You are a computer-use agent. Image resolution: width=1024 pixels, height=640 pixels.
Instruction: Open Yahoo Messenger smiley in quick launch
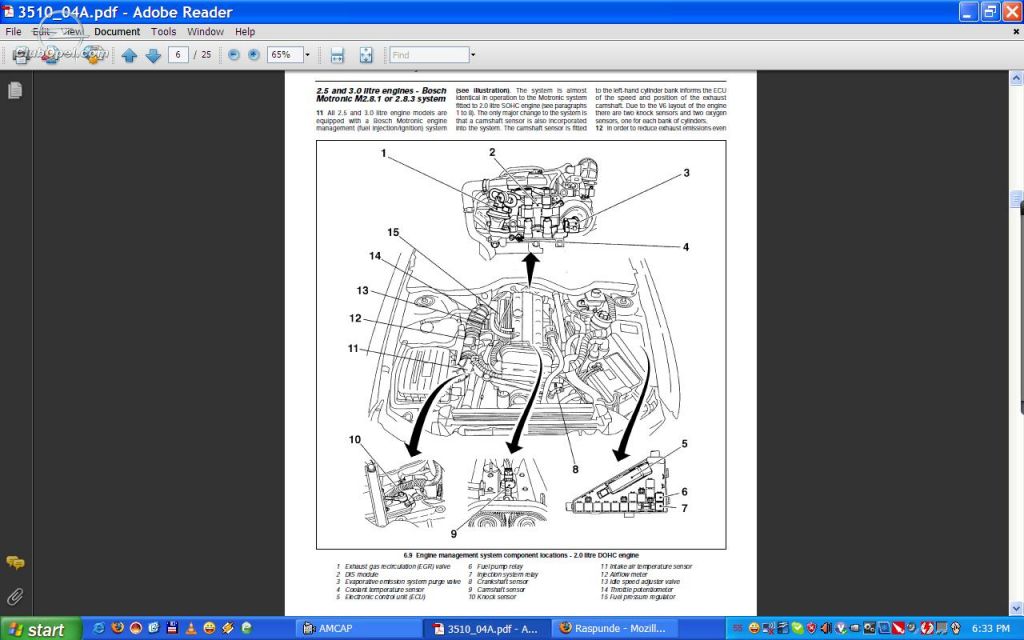[x=209, y=628]
